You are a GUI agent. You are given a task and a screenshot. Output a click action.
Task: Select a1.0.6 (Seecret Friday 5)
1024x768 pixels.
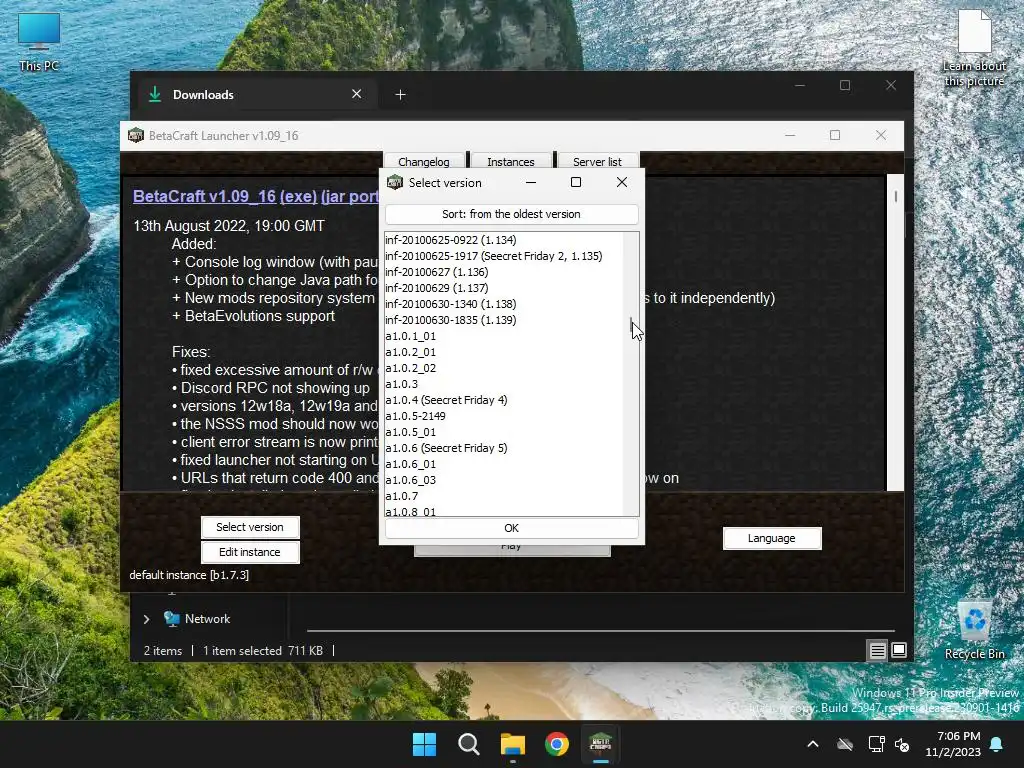(504, 448)
